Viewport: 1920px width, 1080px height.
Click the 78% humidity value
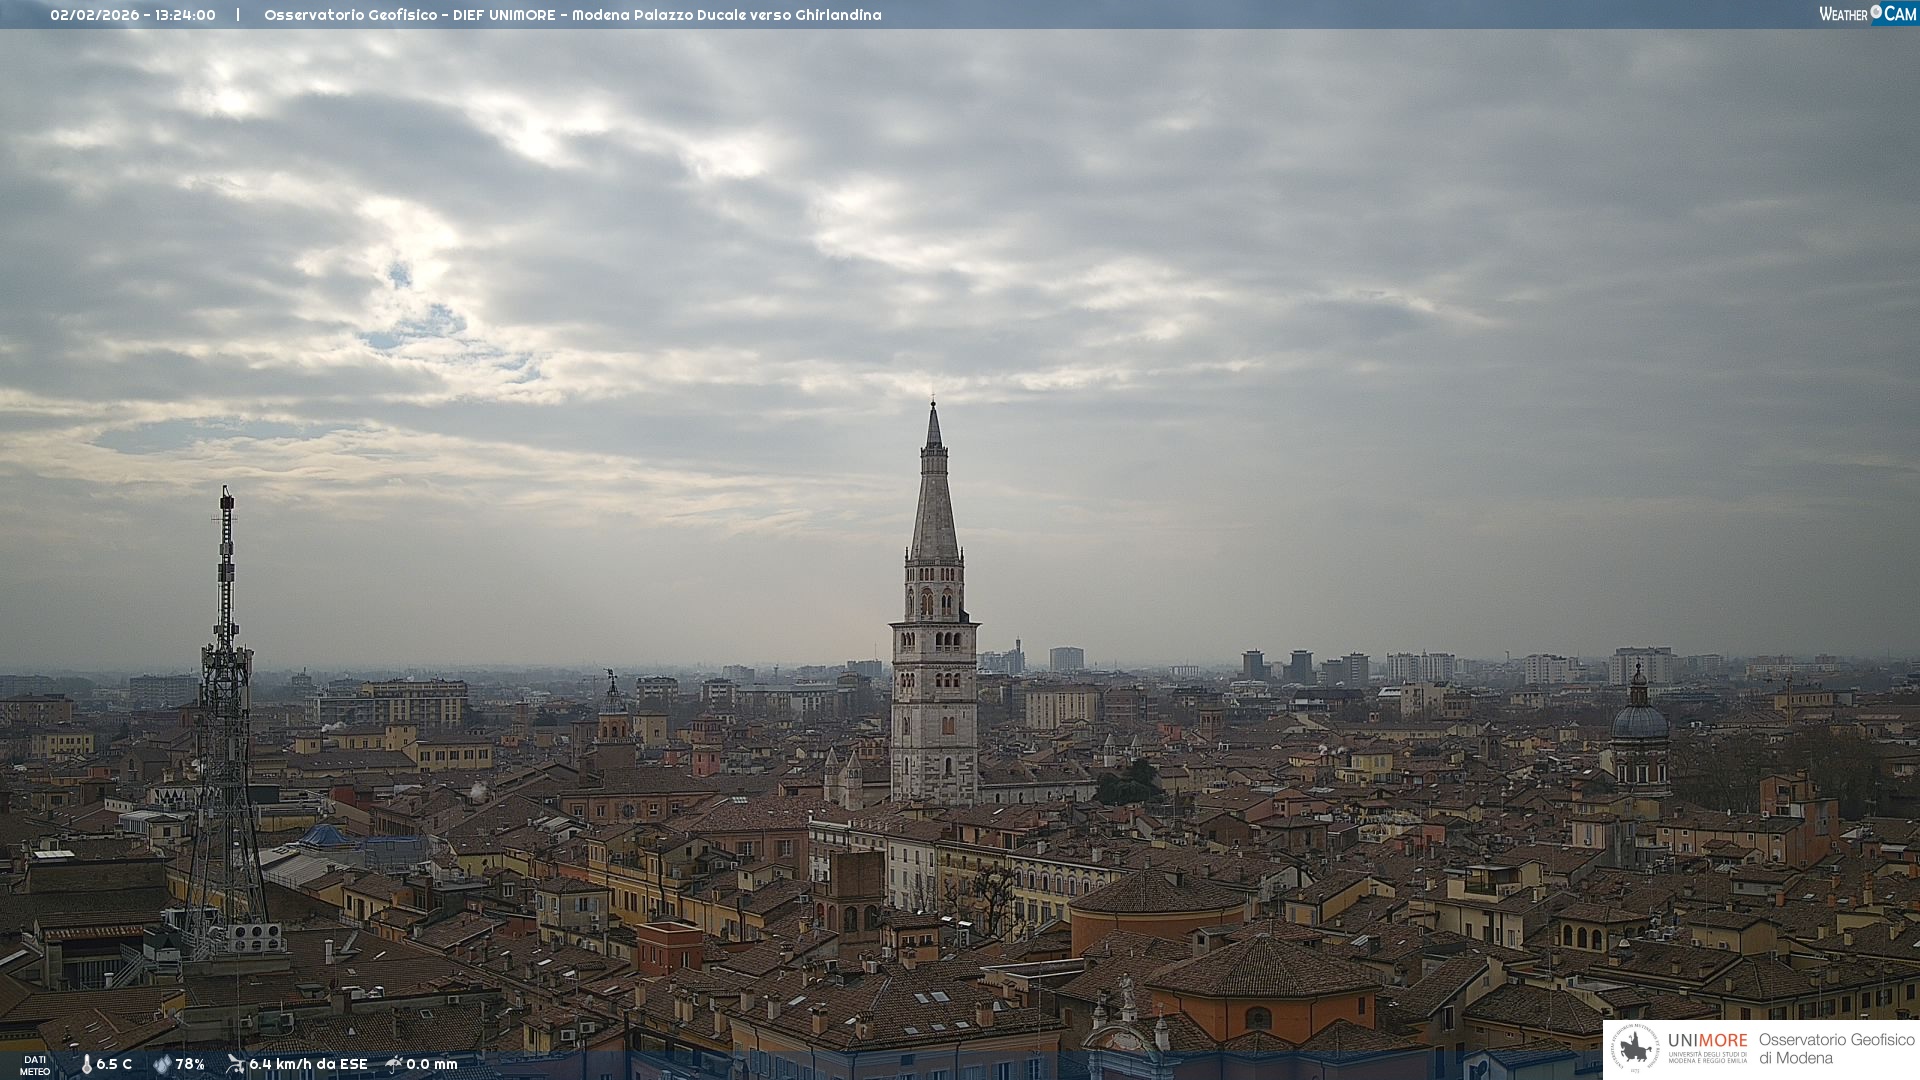pyautogui.click(x=190, y=1064)
